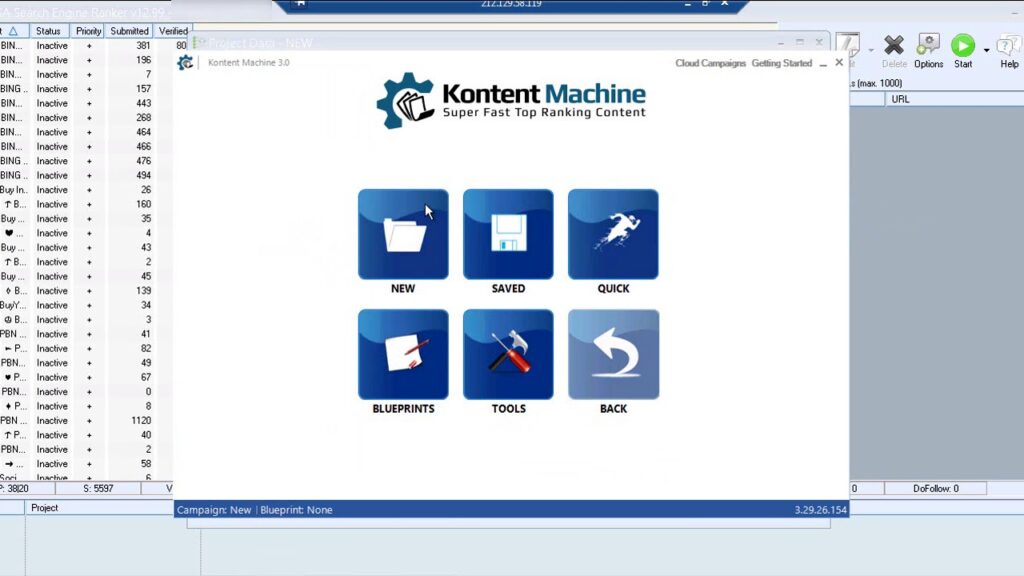The image size is (1024, 576).
Task: Open the TOOLS tile
Action: pyautogui.click(x=508, y=355)
